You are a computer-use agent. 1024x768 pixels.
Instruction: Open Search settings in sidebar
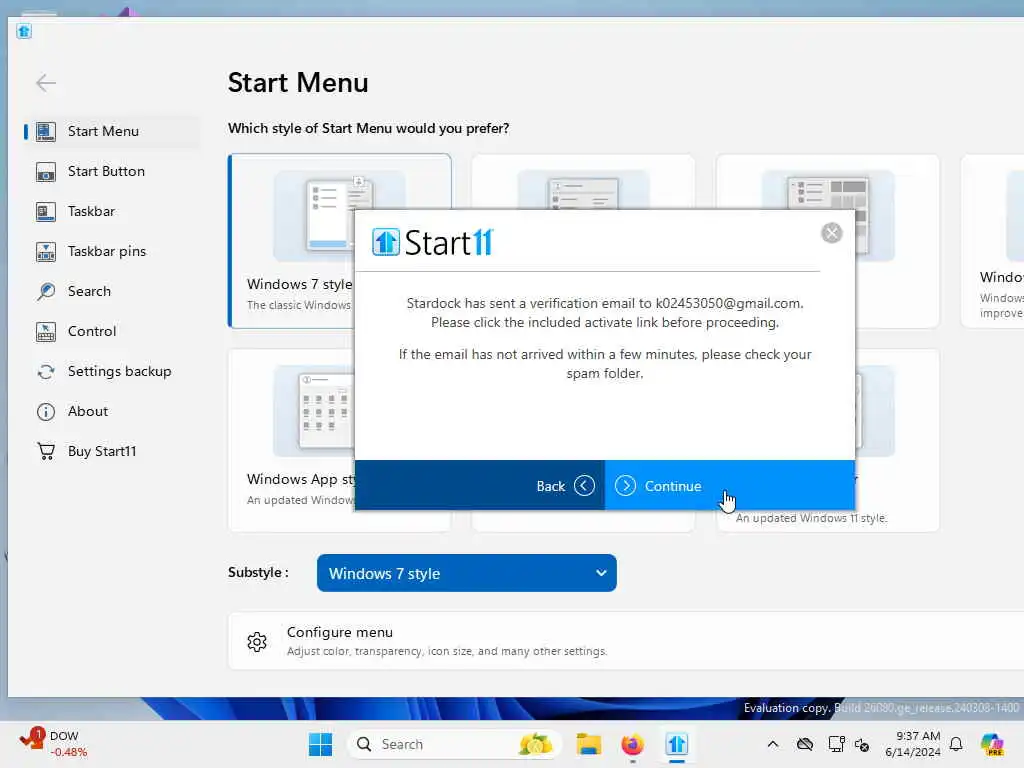(x=111, y=291)
